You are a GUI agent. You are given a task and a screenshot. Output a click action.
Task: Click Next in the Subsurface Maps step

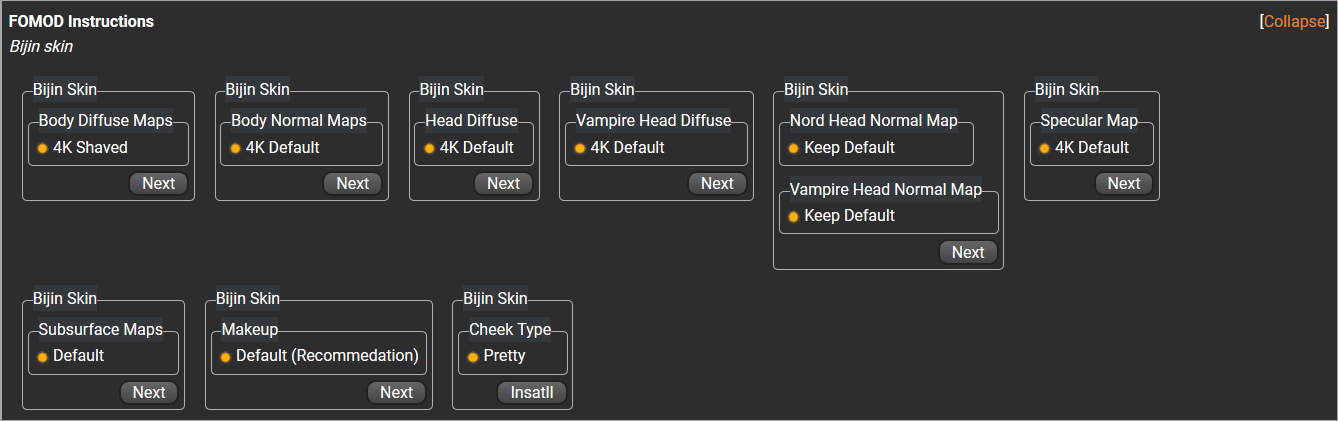point(149,392)
